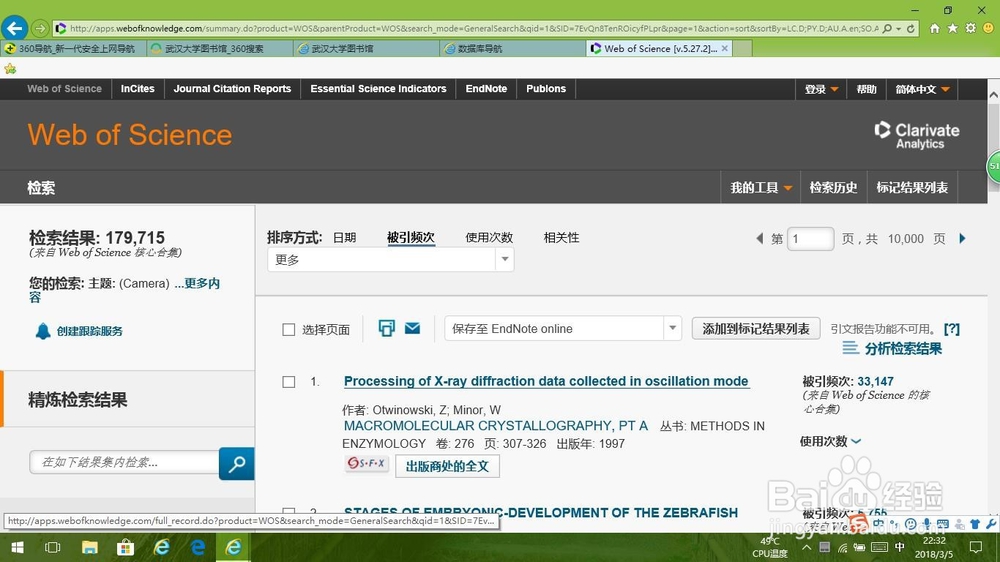The width and height of the screenshot is (1000, 562).
Task: Click the print results icon
Action: [x=386, y=329]
